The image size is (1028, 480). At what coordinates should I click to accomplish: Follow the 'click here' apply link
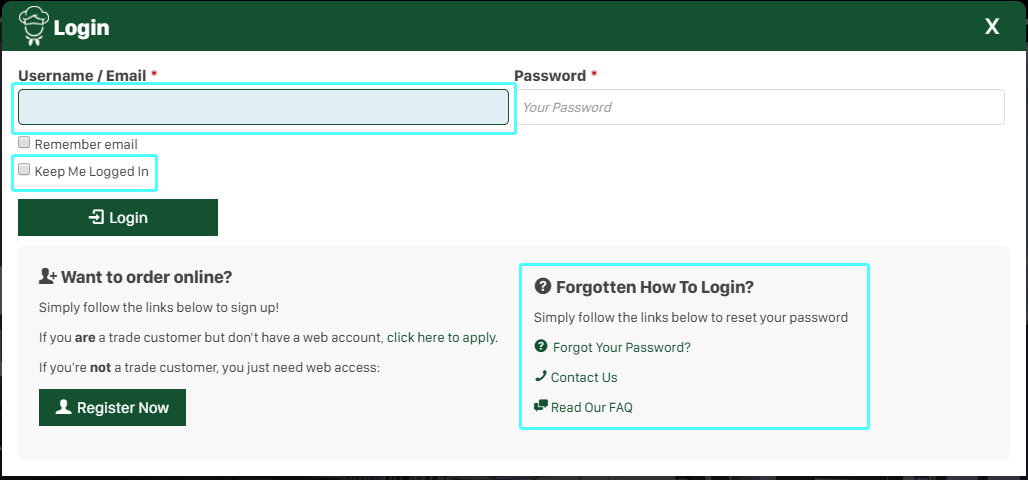[416, 338]
